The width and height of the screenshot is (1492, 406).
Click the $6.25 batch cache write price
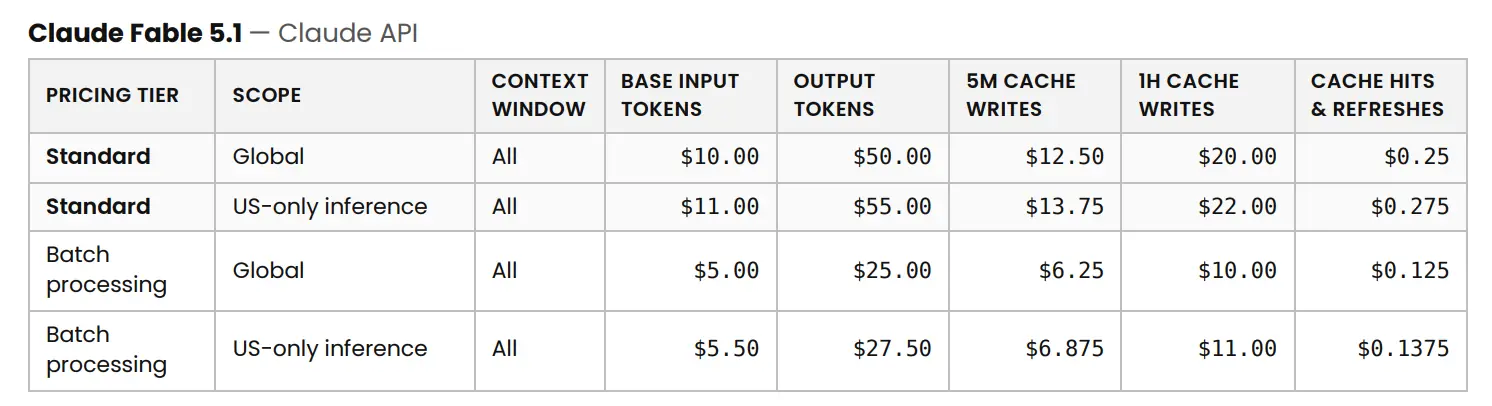[1071, 271]
